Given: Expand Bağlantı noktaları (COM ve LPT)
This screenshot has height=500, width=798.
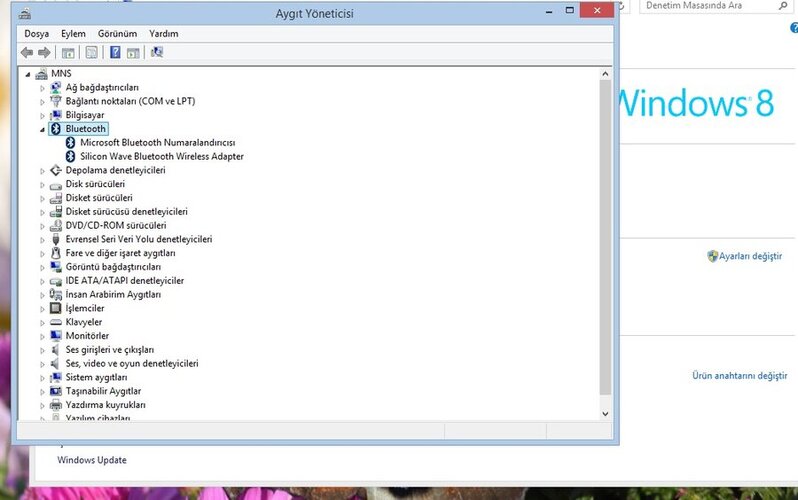Looking at the screenshot, I should pyautogui.click(x=42, y=102).
